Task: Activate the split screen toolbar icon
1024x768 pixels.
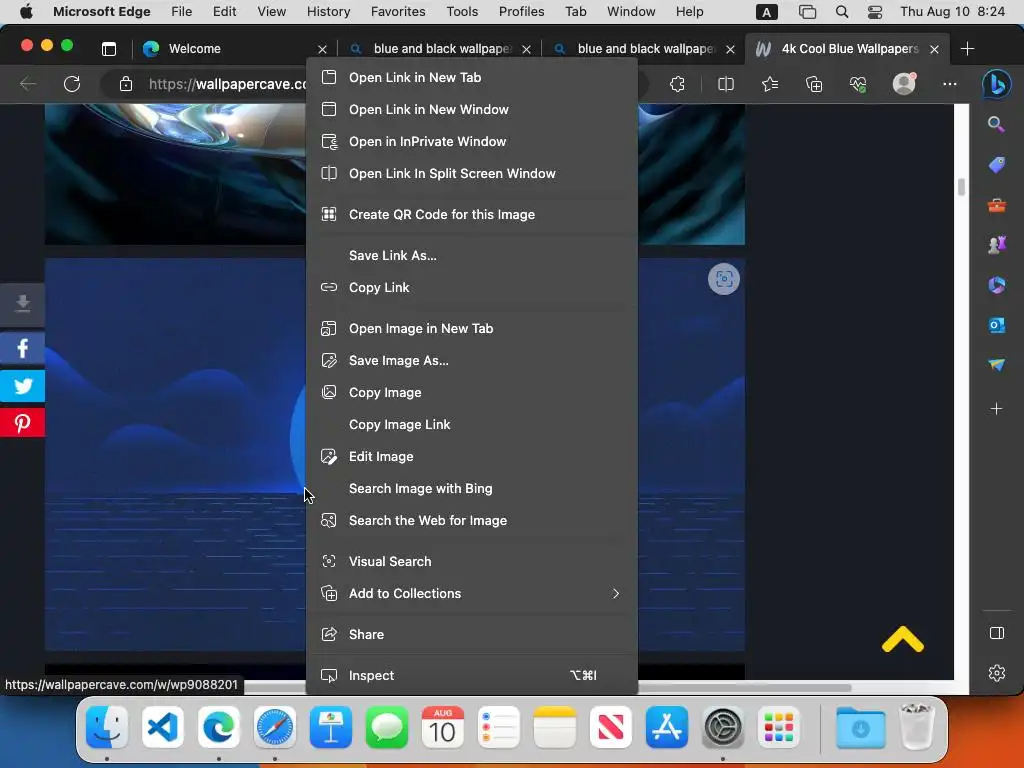Action: pyautogui.click(x=726, y=84)
